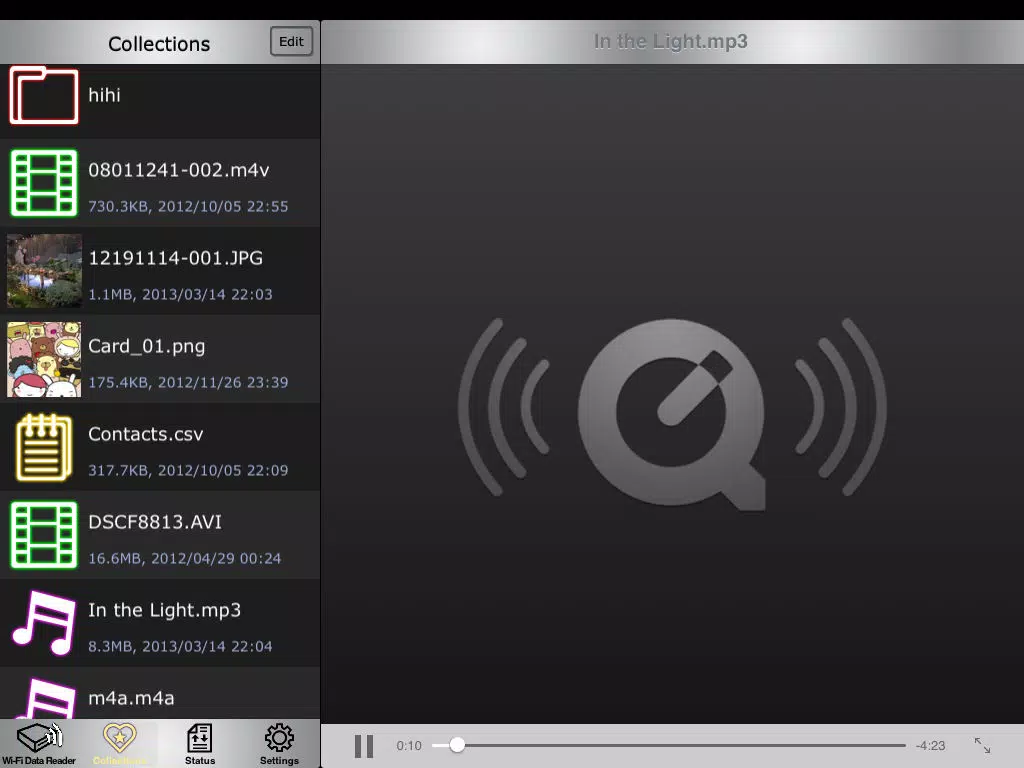Click the details '730.3KB, 2012/10/05 22:55'
This screenshot has width=1024, height=768.
(188, 206)
